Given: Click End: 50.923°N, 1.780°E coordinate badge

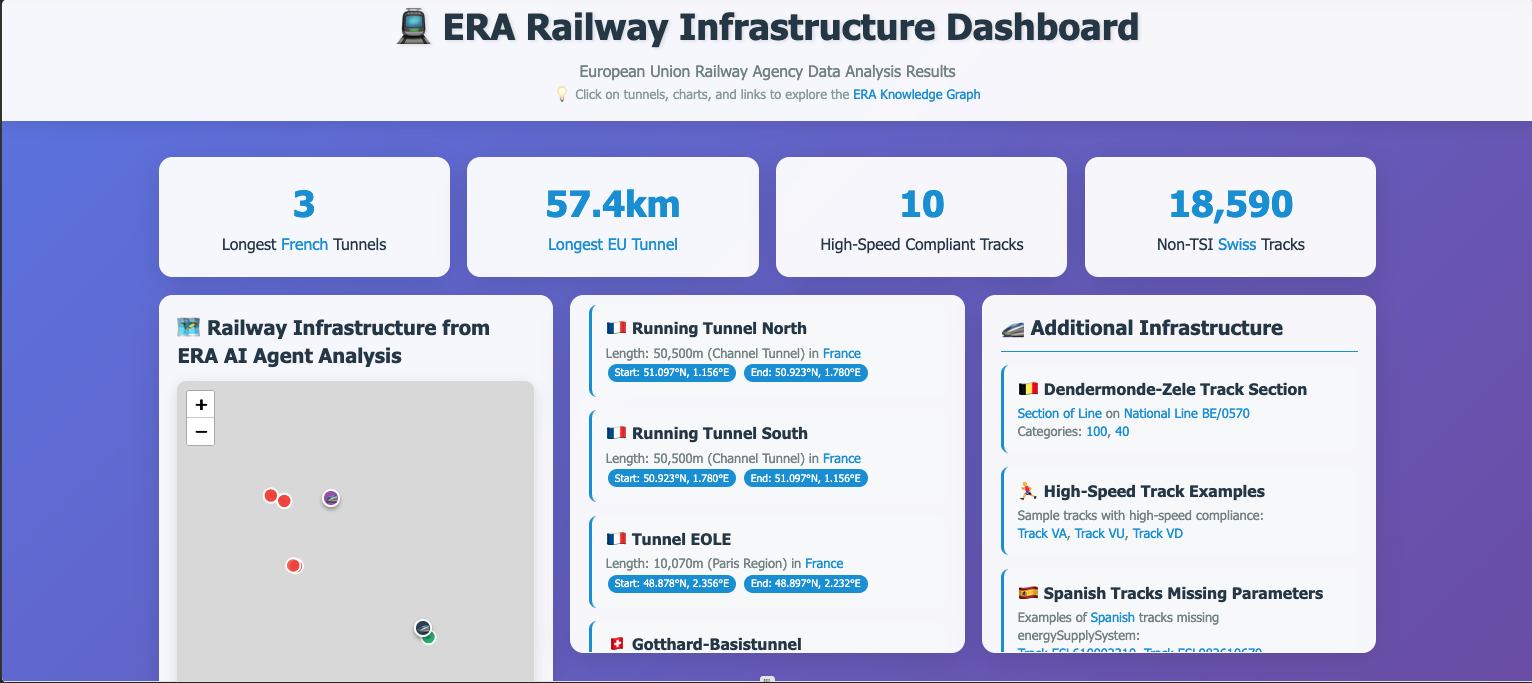Looking at the screenshot, I should pos(806,373).
